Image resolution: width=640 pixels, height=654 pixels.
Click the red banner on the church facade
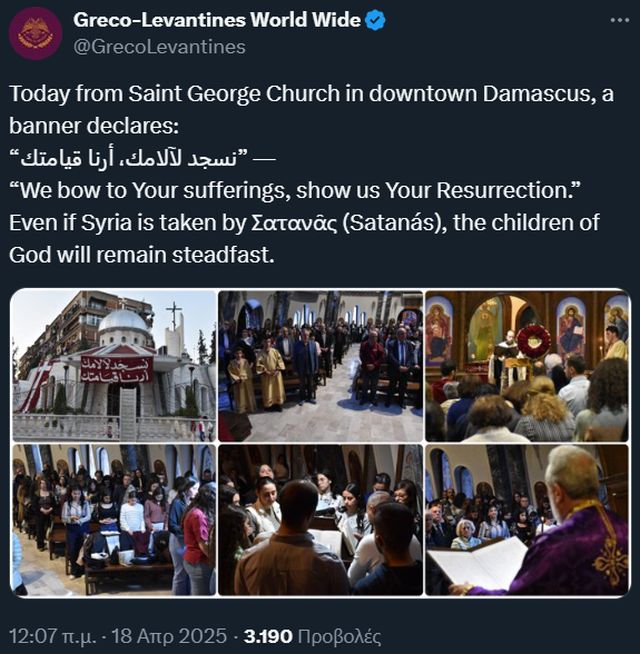pos(116,367)
